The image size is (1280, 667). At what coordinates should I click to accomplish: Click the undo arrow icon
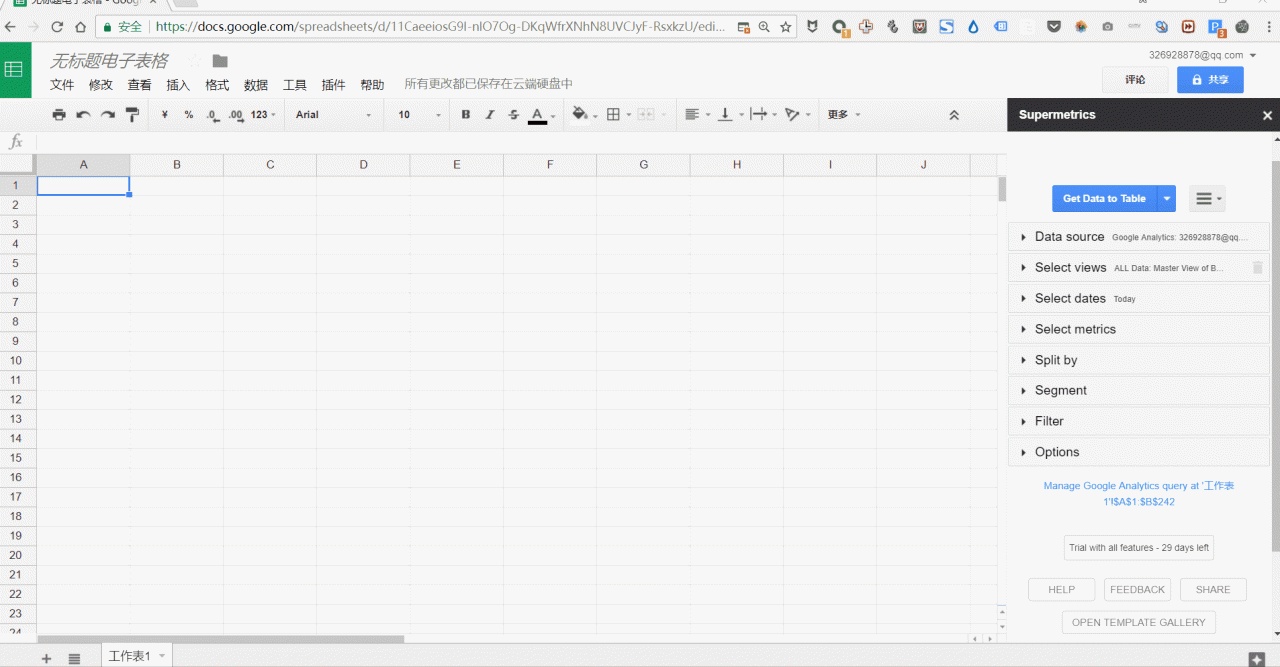[x=83, y=115]
